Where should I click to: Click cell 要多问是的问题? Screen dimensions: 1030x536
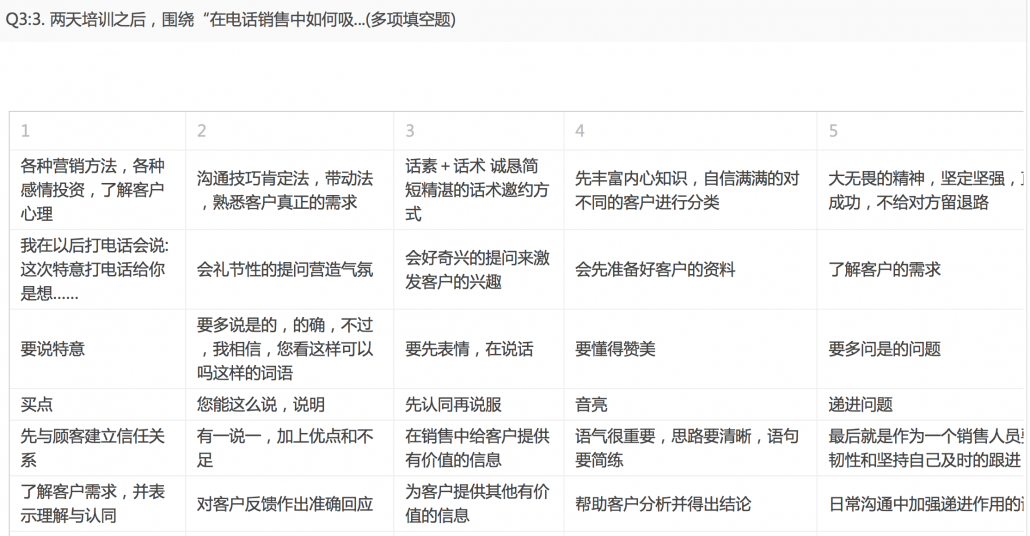[921, 349]
